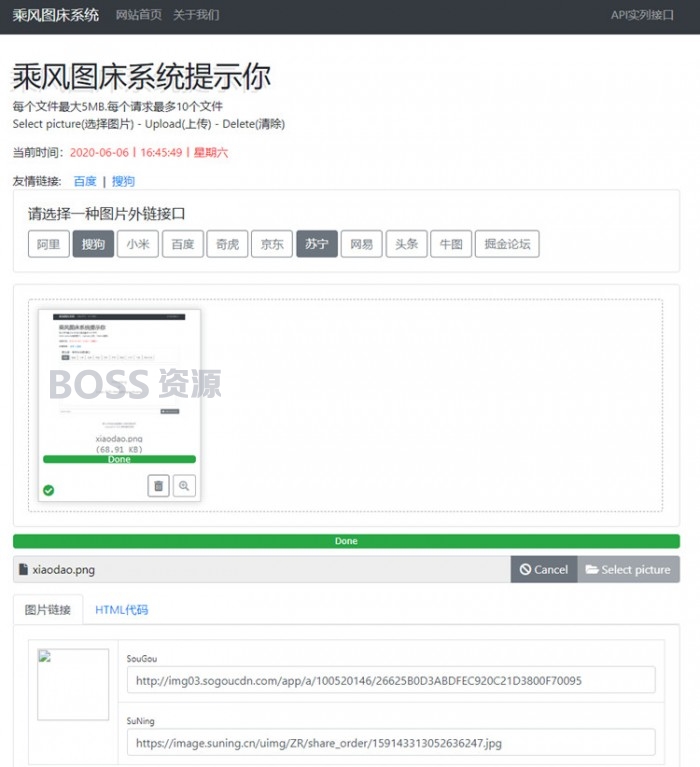
Task: Click the file icon beside xiaodao.png filename
Action: pos(23,569)
